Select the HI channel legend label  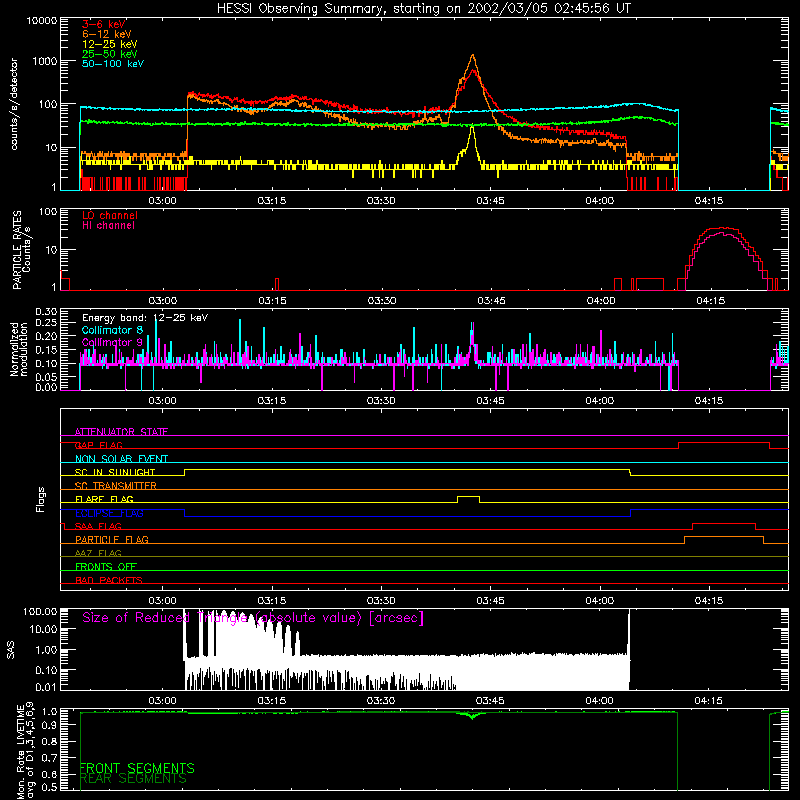[108, 226]
